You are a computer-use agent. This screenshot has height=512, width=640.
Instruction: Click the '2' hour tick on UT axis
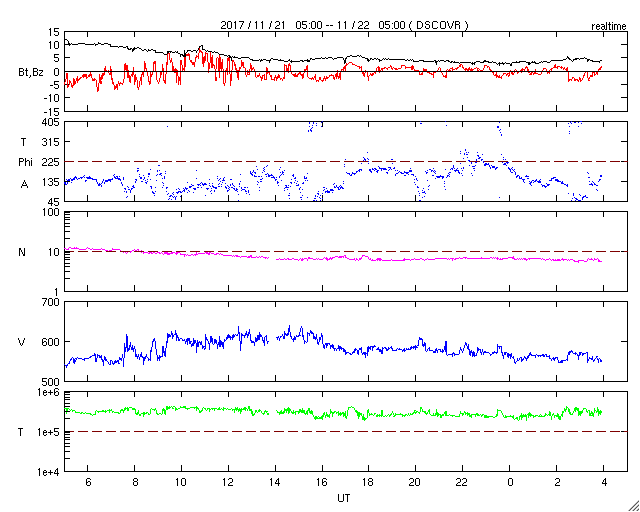557,482
